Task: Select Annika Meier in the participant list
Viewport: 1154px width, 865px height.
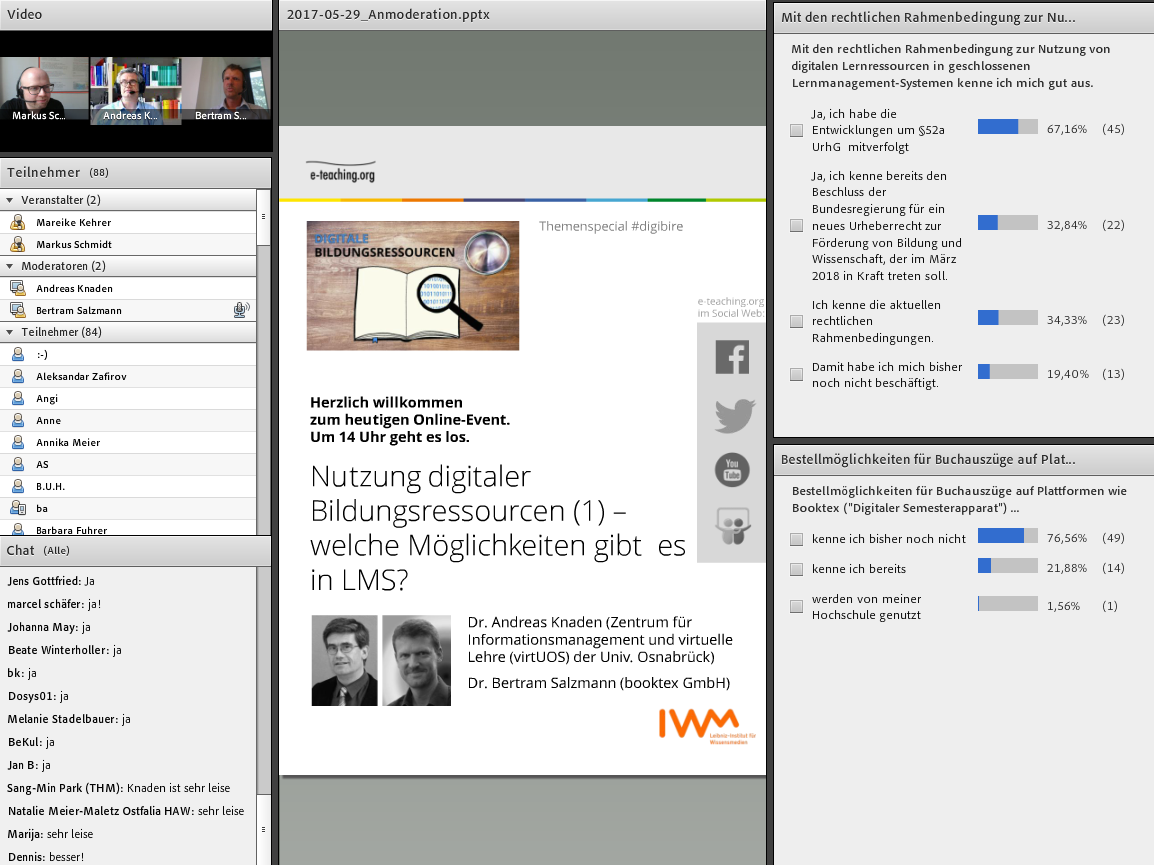Action: [x=128, y=442]
